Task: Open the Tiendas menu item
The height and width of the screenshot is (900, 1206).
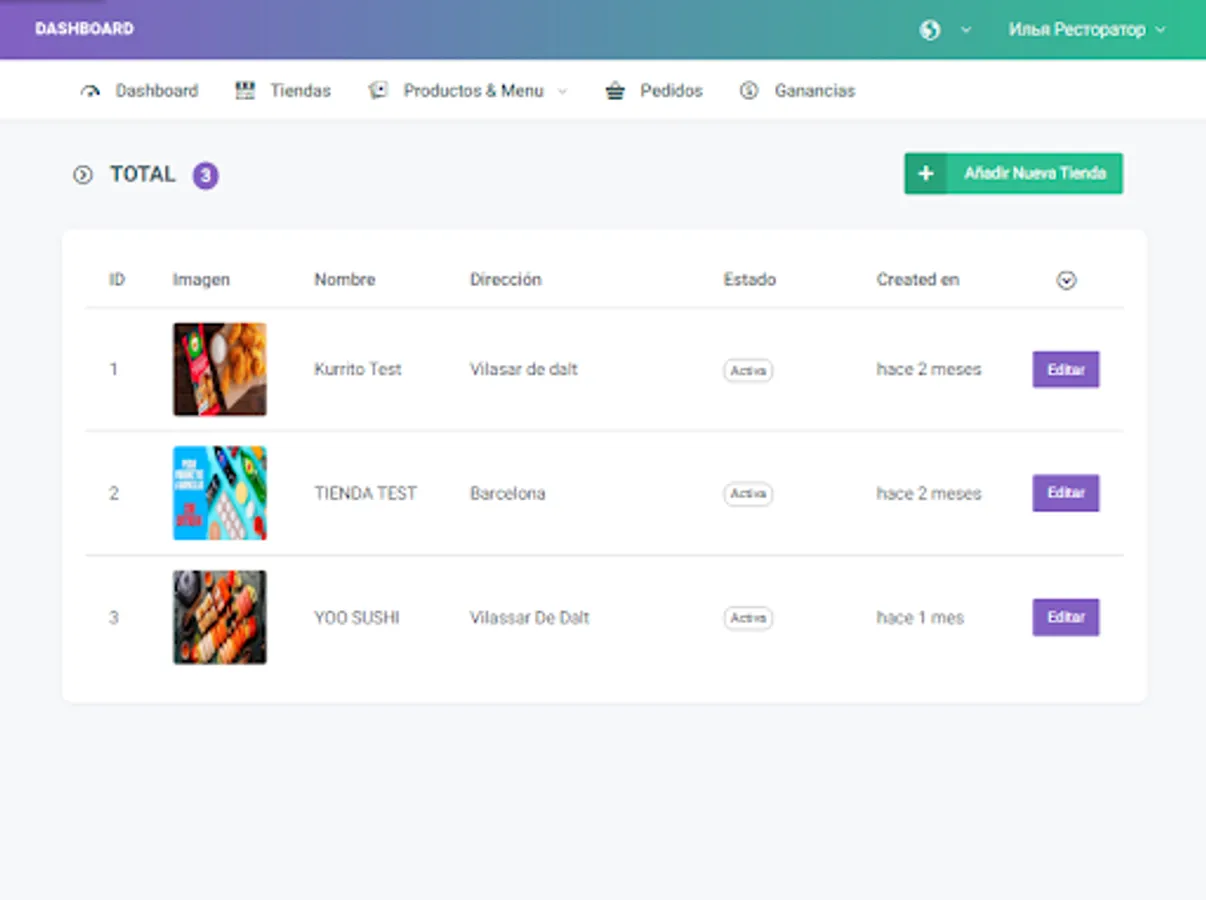Action: (300, 91)
